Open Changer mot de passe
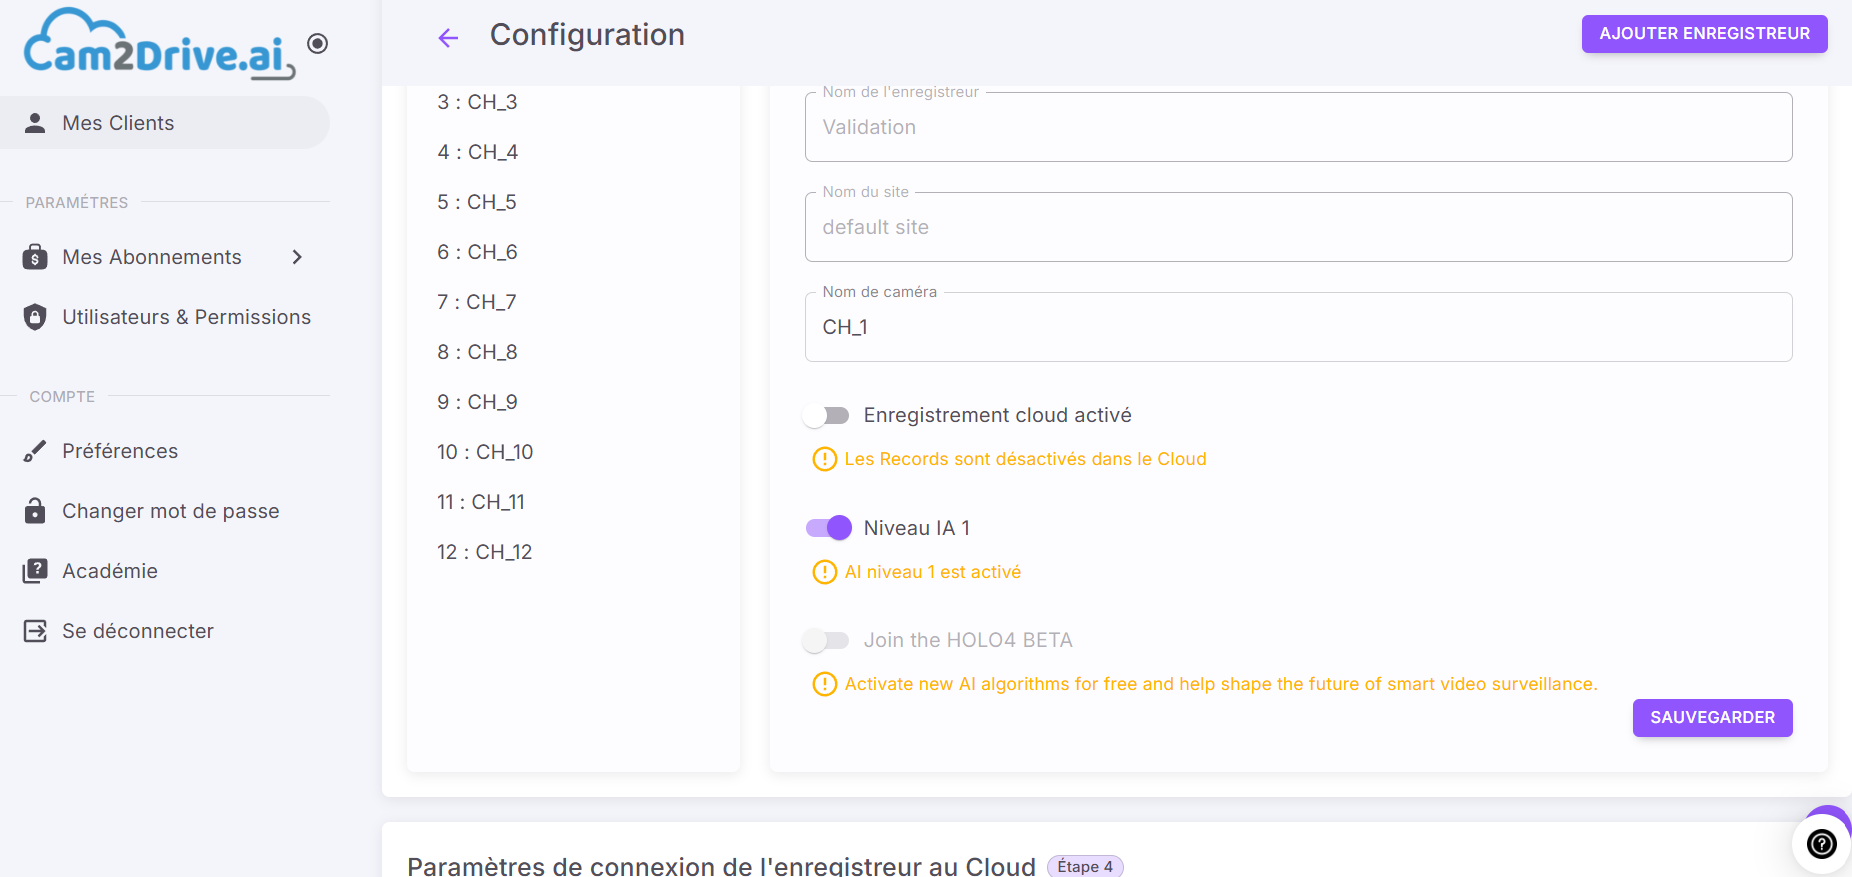Viewport: 1852px width, 877px height. click(x=165, y=511)
